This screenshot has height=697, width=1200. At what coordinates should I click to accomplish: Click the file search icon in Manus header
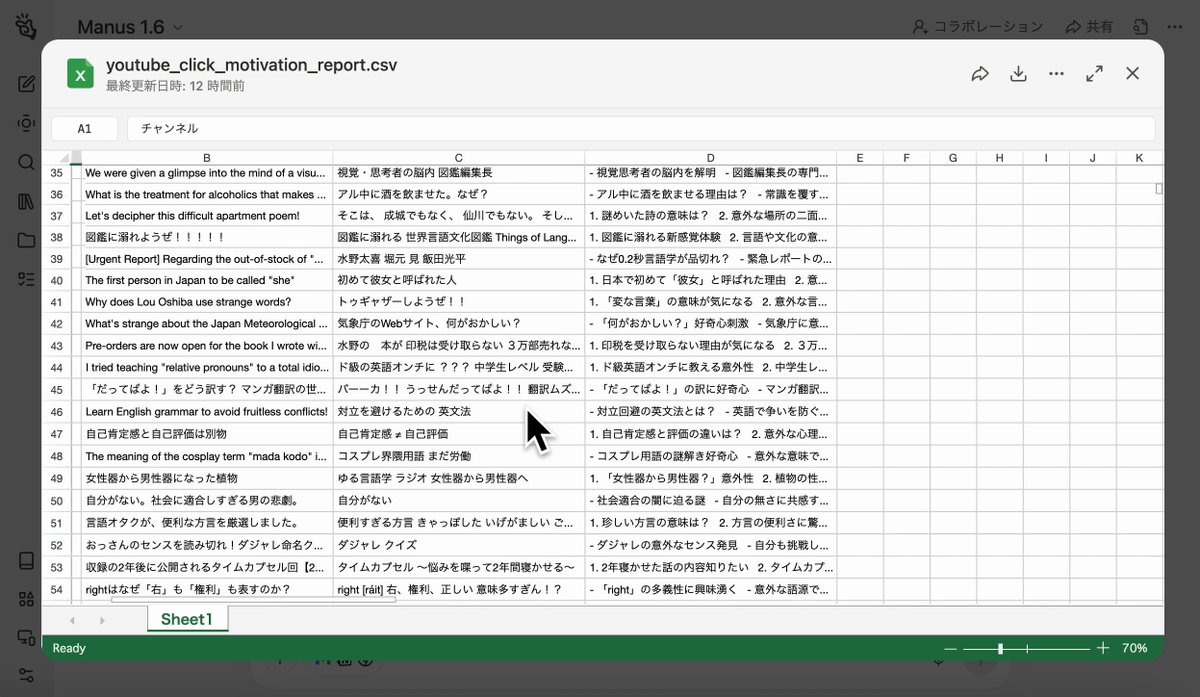point(1140,27)
